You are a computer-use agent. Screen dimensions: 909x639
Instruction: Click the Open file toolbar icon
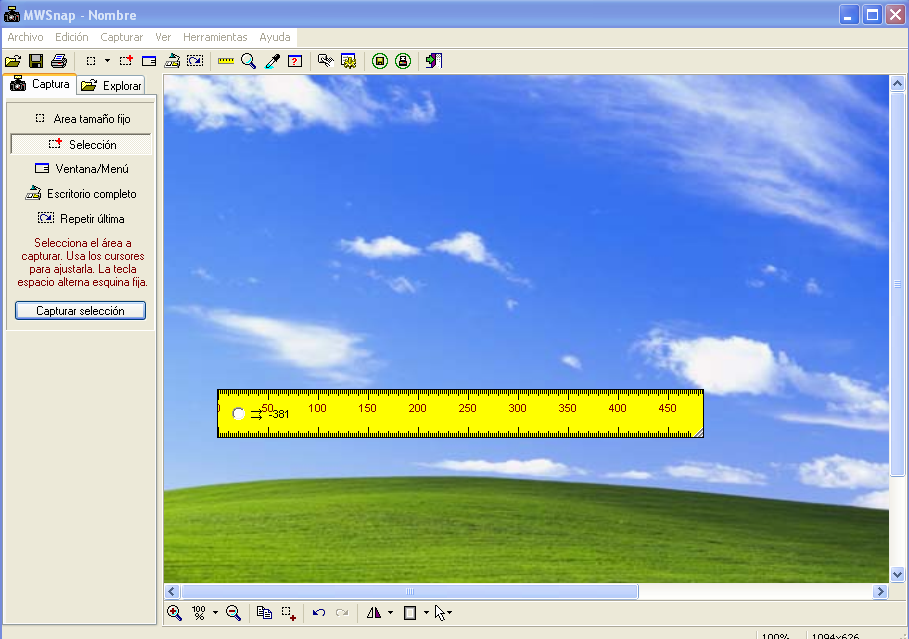point(13,61)
